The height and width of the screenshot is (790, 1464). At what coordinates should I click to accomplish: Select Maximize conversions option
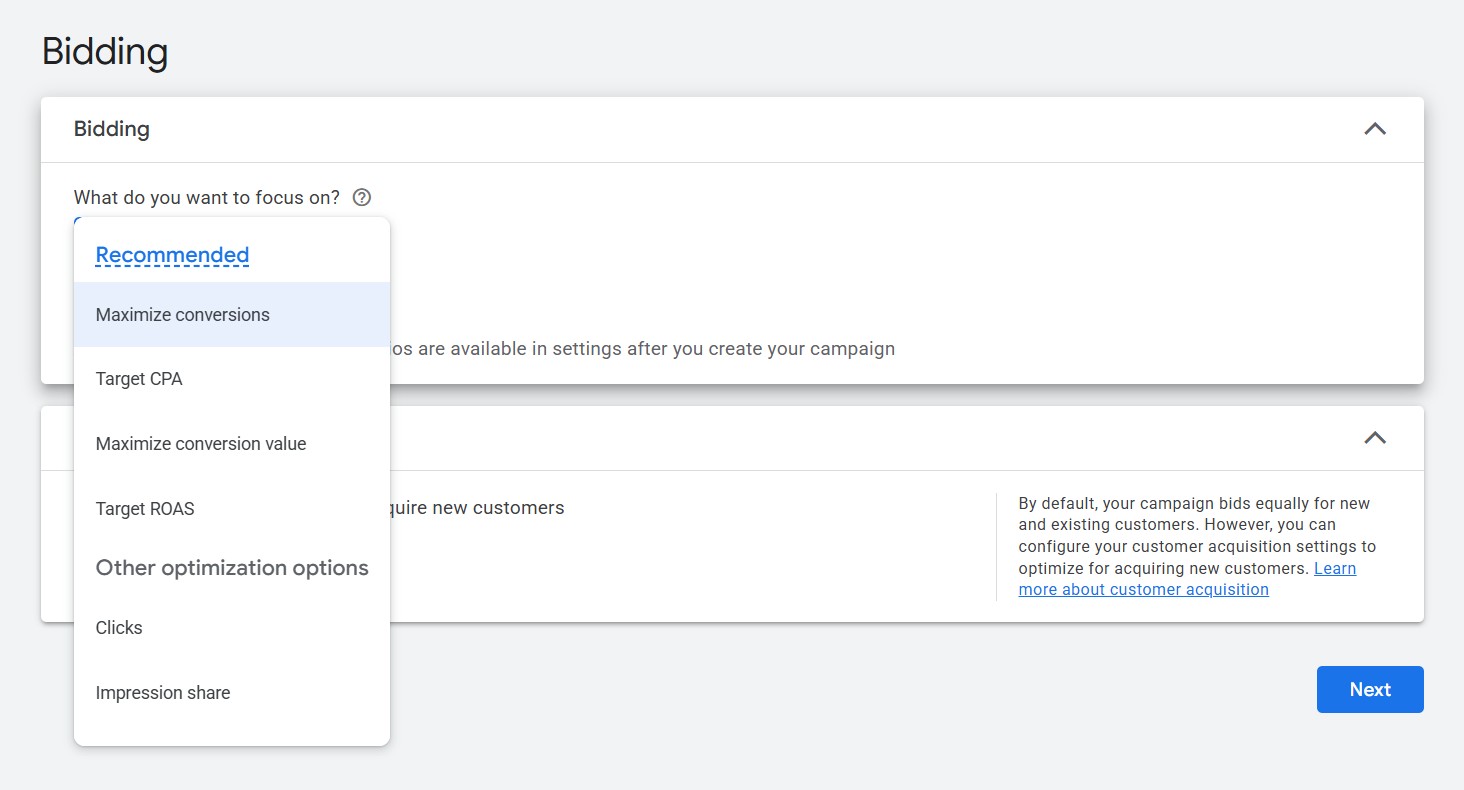click(232, 314)
